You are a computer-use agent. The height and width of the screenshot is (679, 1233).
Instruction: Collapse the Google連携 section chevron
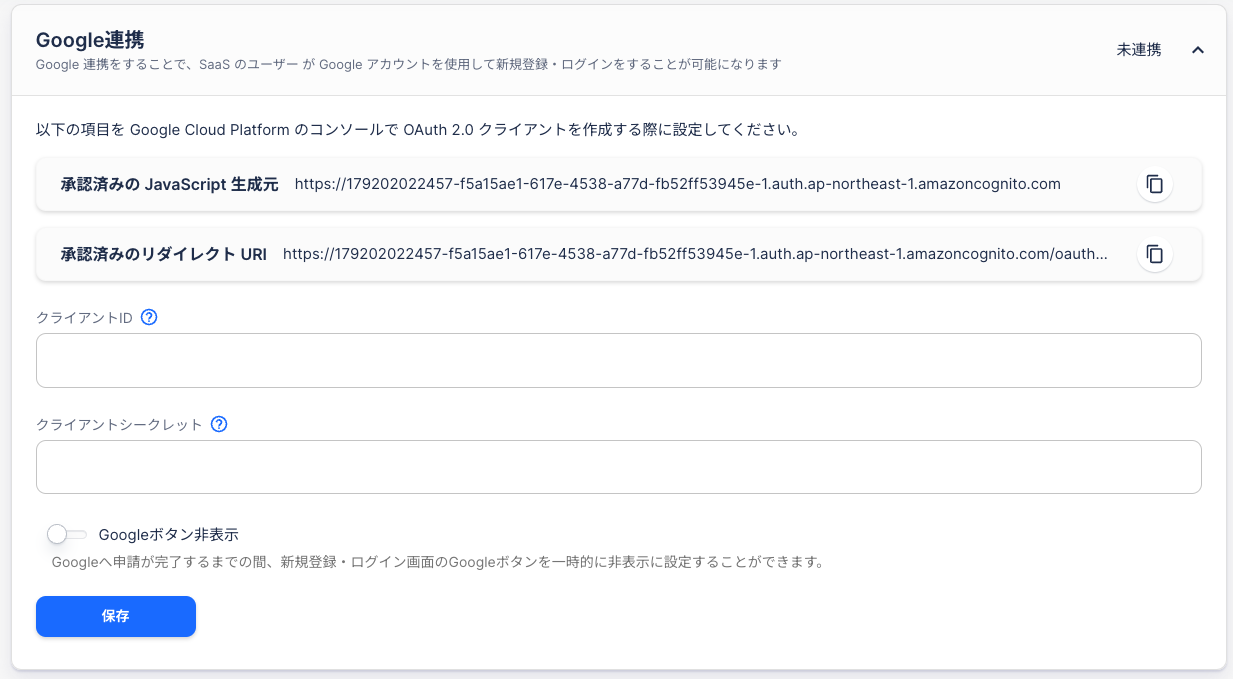point(1198,50)
